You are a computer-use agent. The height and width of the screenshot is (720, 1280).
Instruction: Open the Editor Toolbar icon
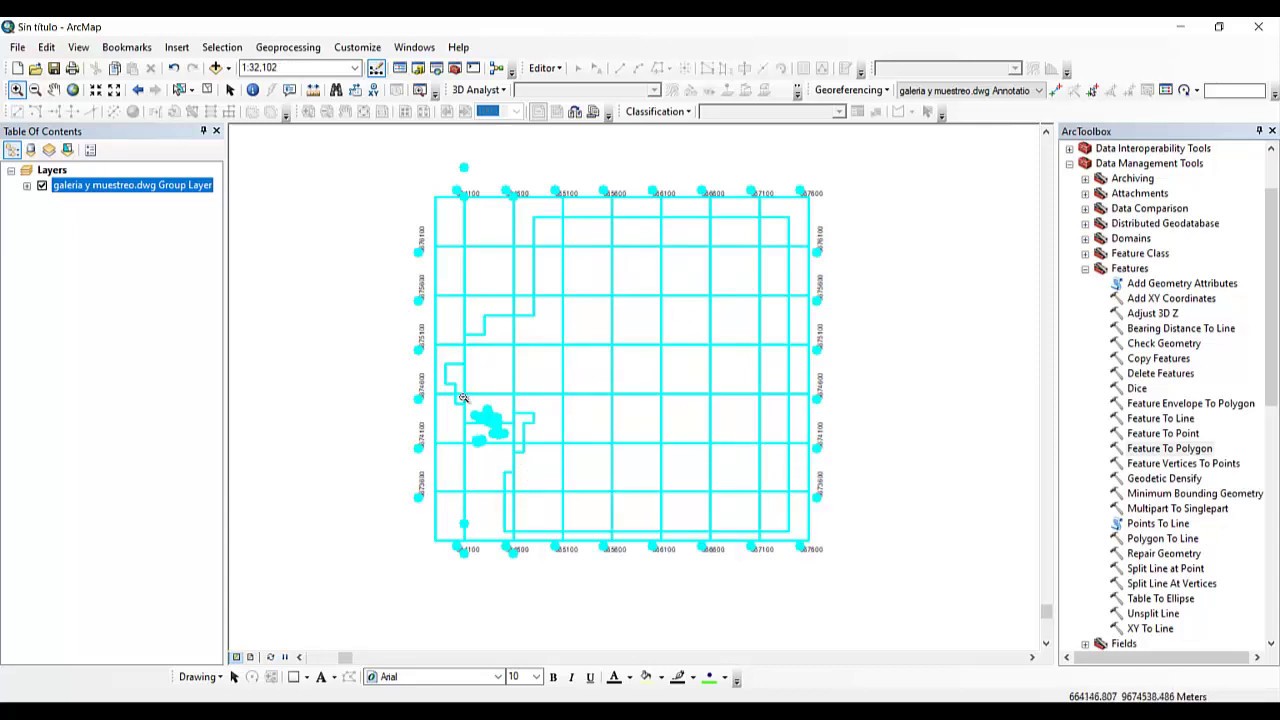pos(376,68)
